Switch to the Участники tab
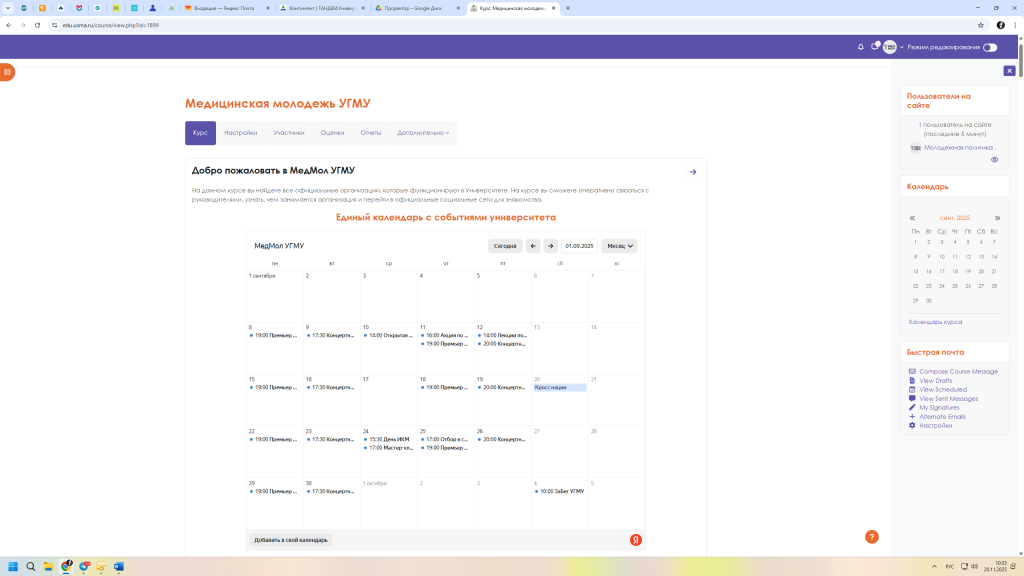Screen dimensions: 1024x576 click(289, 133)
